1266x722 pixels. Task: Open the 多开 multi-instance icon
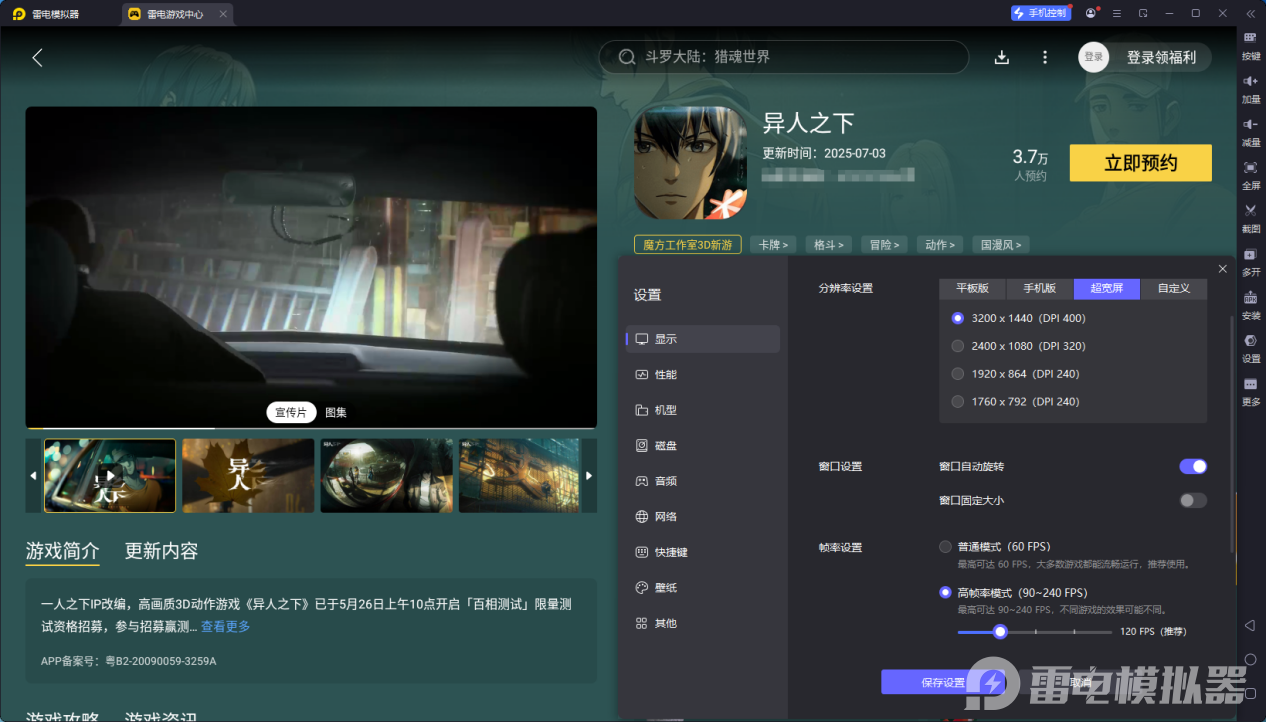1250,254
